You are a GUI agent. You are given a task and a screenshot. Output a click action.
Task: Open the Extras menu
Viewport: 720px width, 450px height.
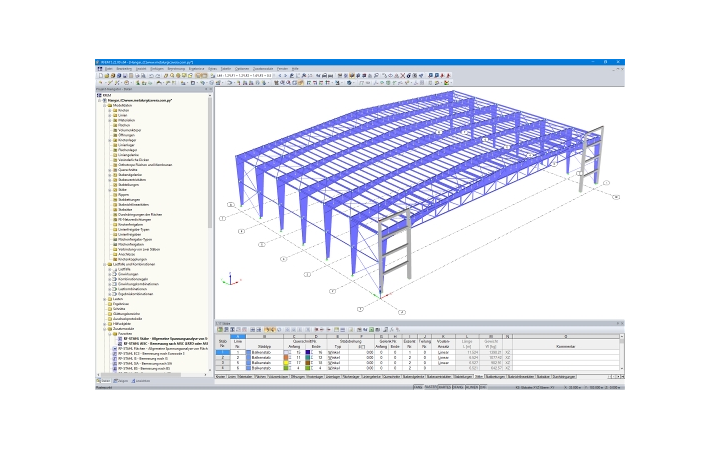[213, 68]
